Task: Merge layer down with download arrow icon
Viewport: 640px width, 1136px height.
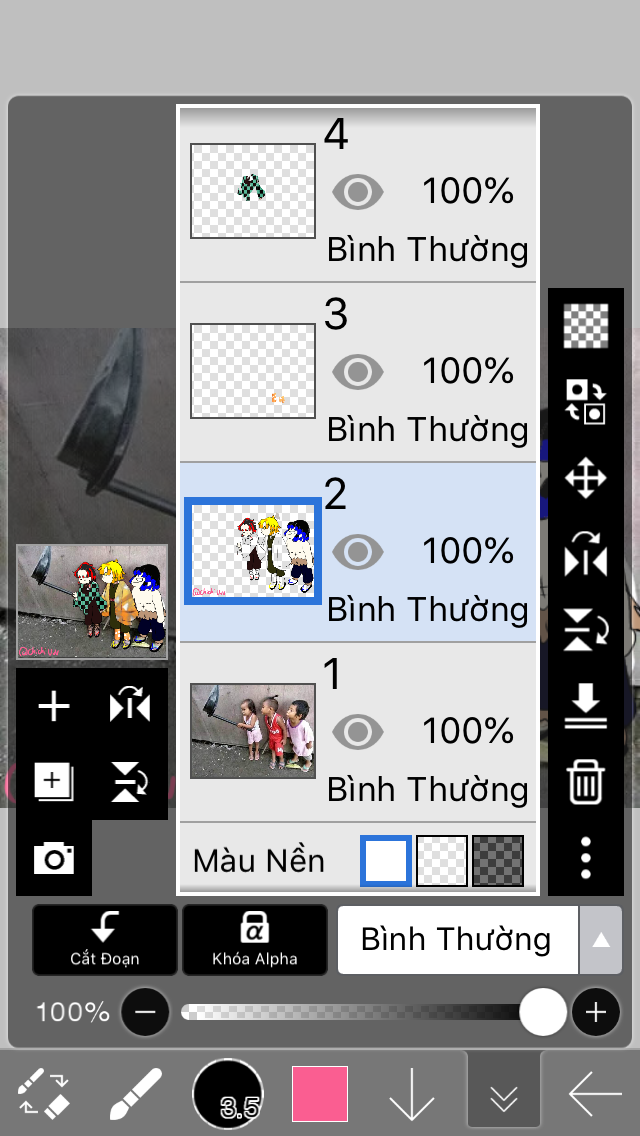Action: coord(586,706)
